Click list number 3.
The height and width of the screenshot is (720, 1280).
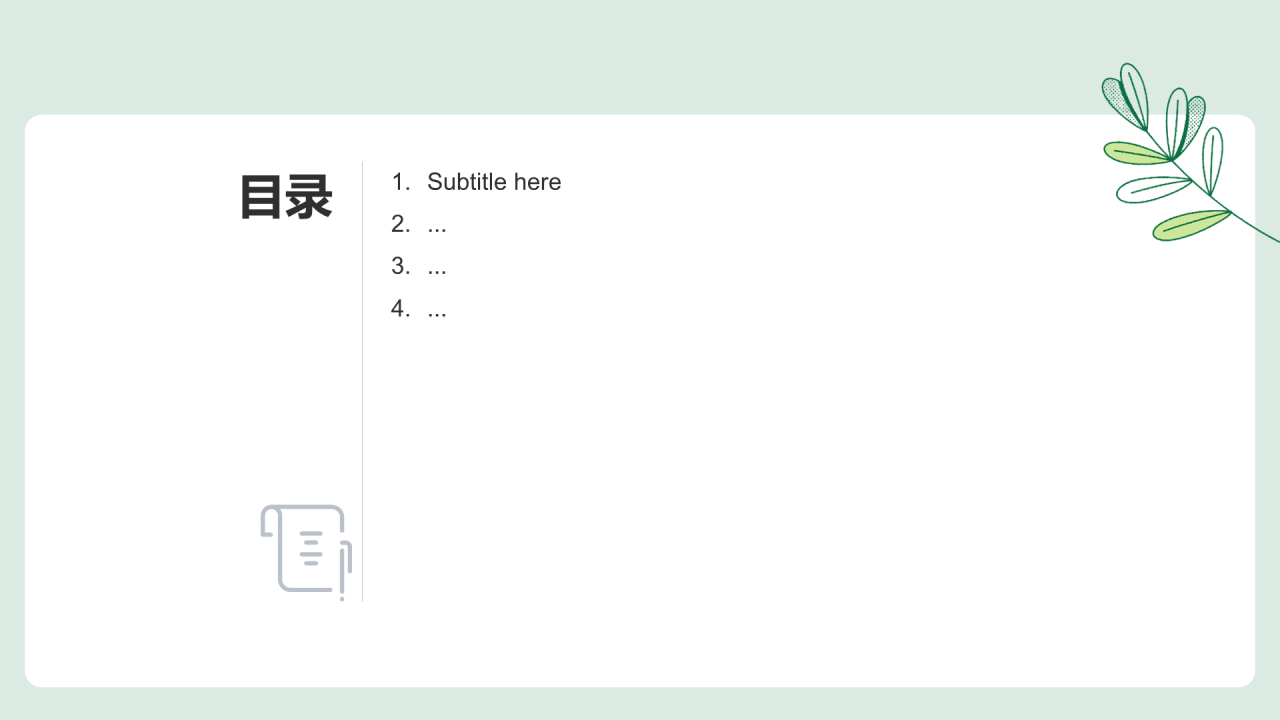click(x=400, y=266)
